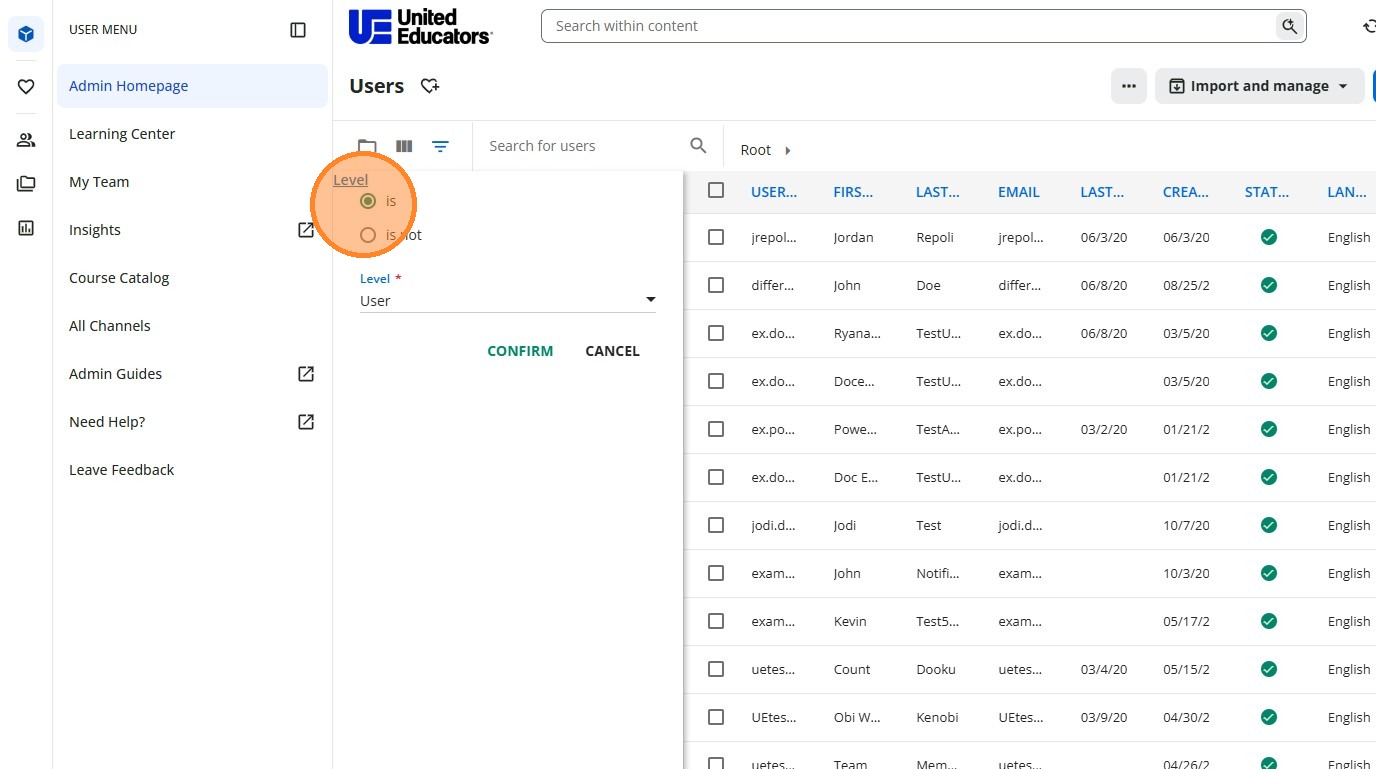Sort by the LAST... name column header
Viewport: 1376px width, 769px height.
pos(938,192)
